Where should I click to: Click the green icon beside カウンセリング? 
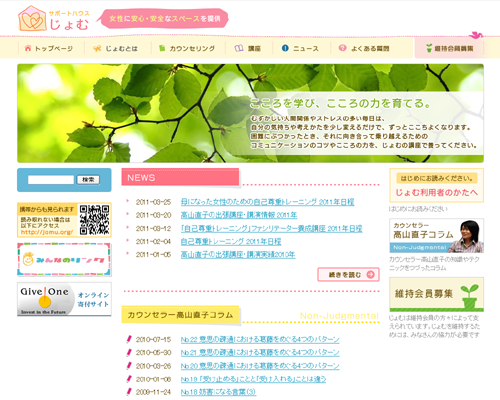pos(162,48)
